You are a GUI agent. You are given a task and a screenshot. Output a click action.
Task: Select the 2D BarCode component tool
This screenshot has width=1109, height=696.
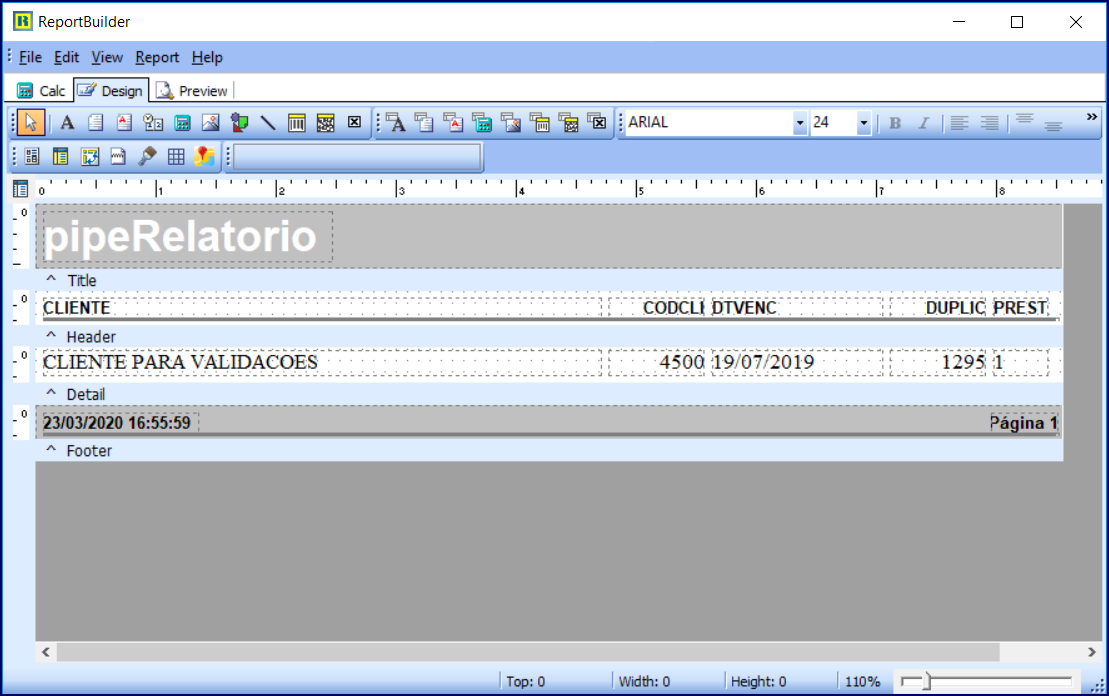(x=325, y=123)
